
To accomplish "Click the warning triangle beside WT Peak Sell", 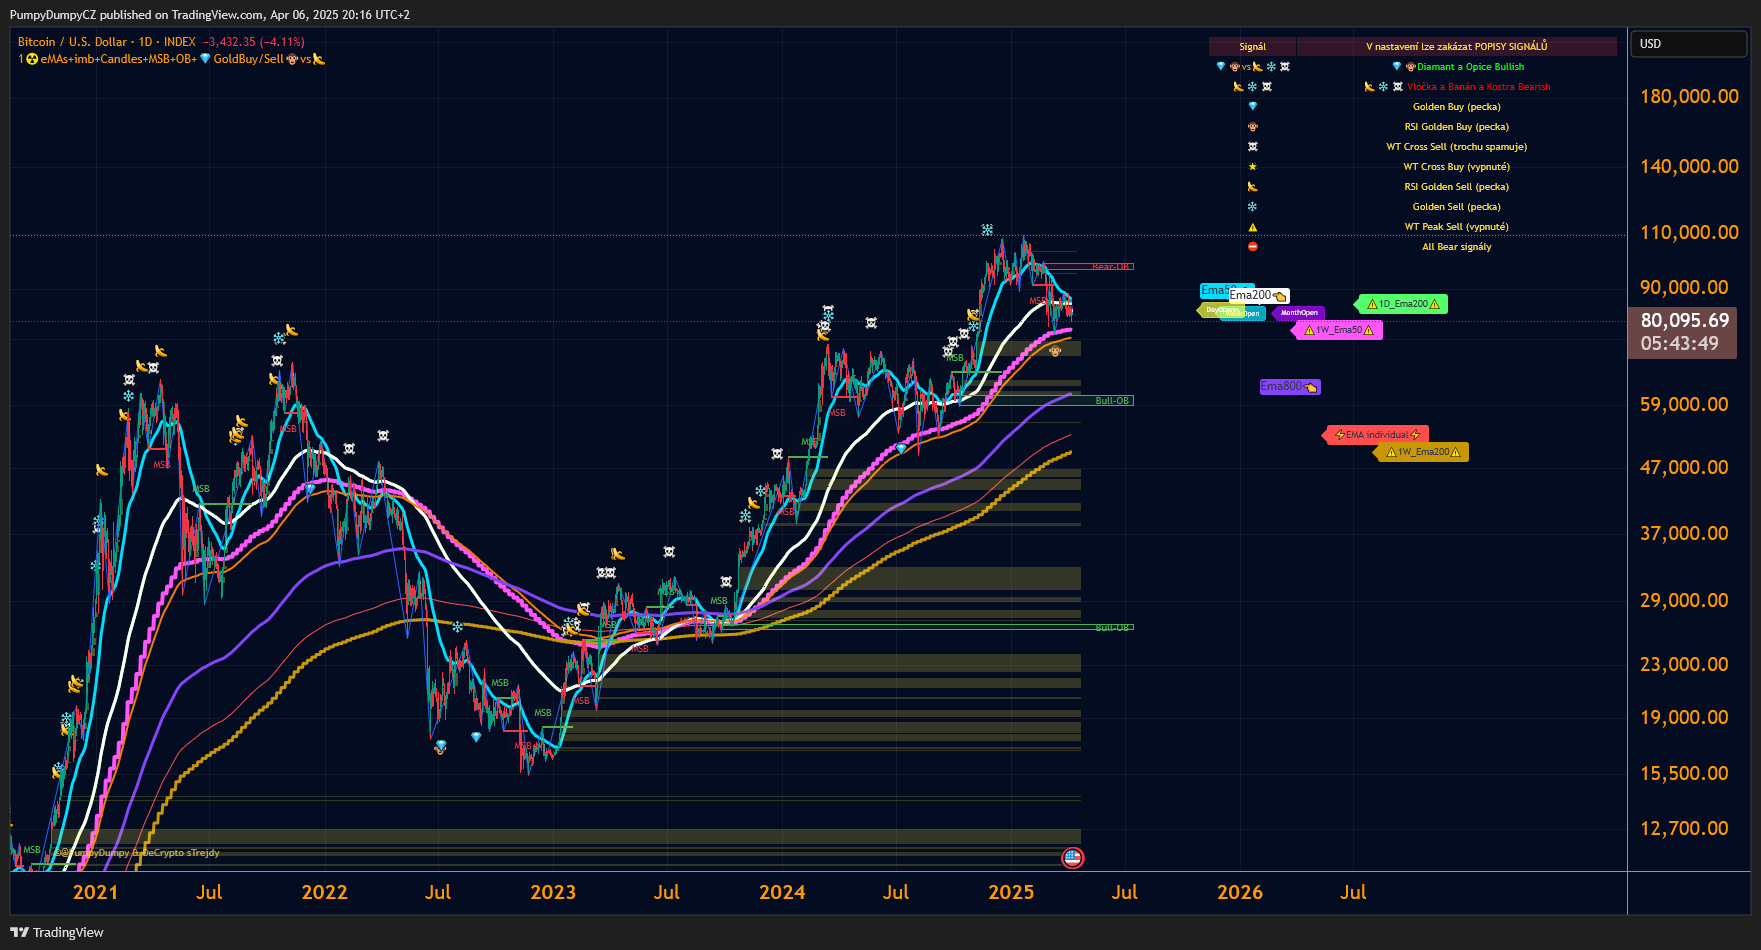I will [1252, 227].
